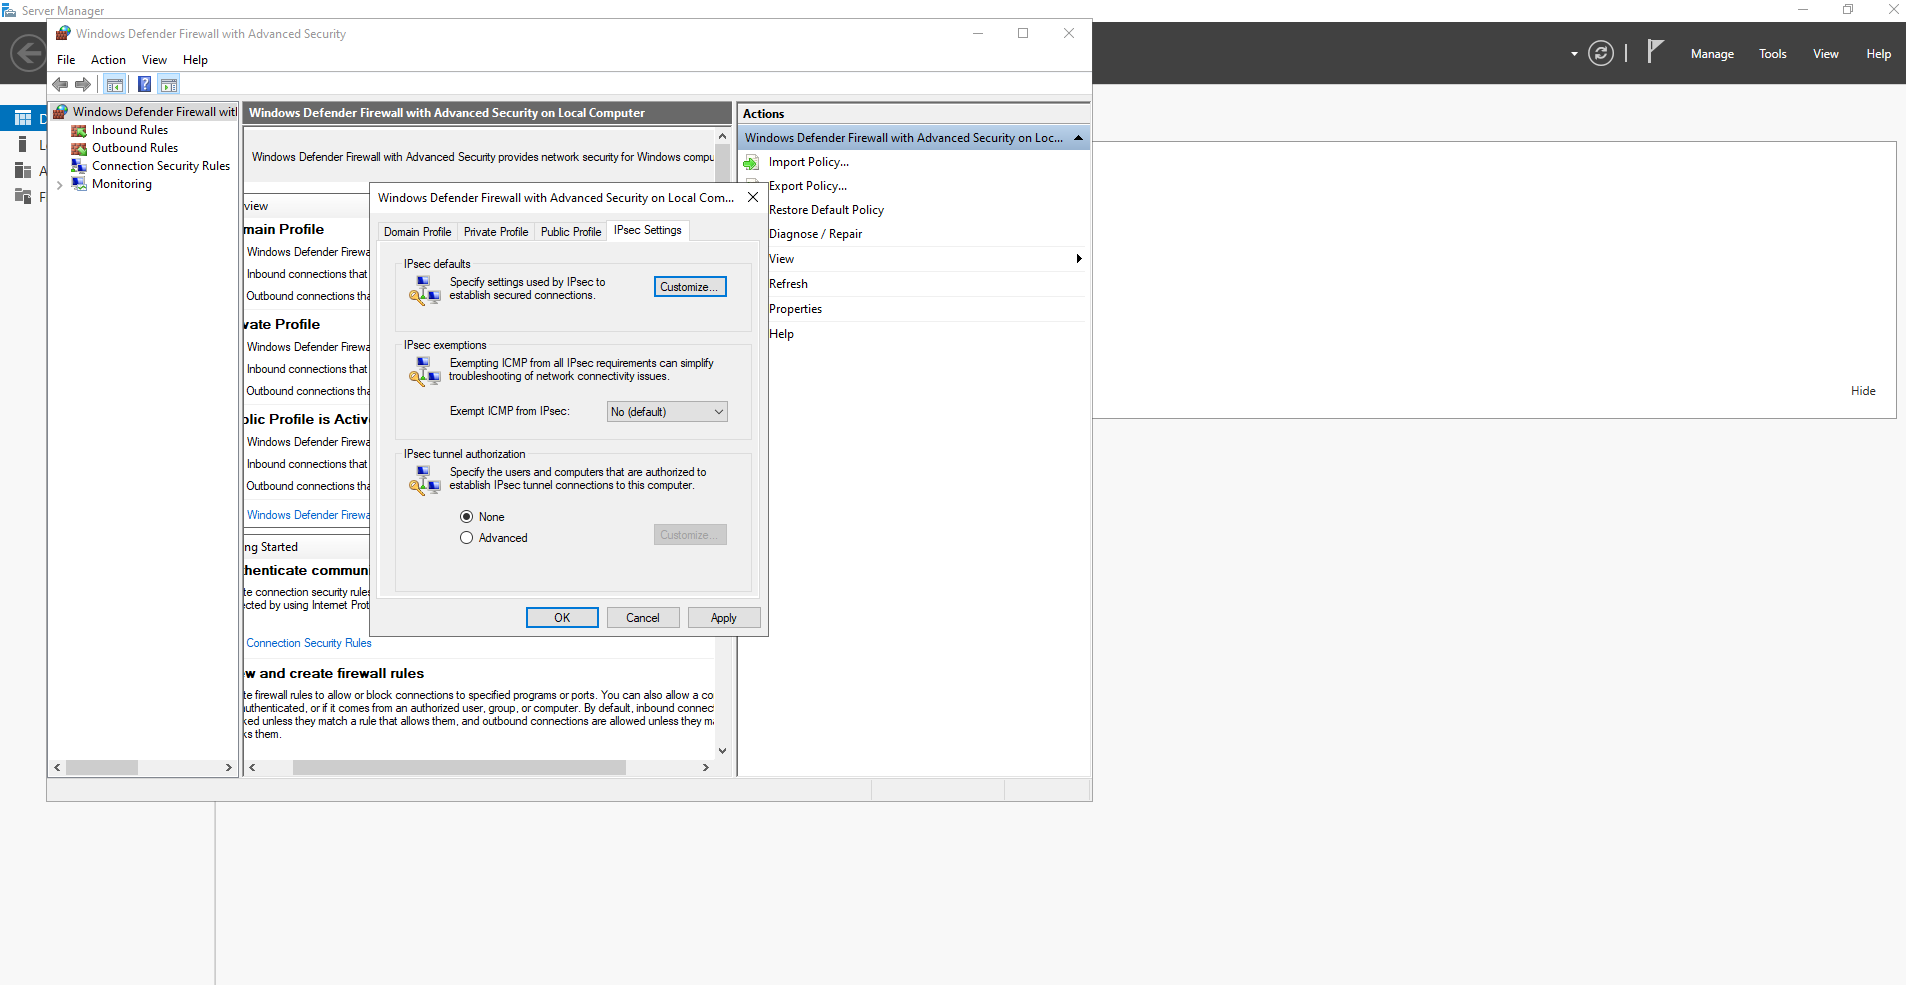Switch to the Domain Profile tab
Viewport: 1906px width, 985px height.
[x=417, y=232]
